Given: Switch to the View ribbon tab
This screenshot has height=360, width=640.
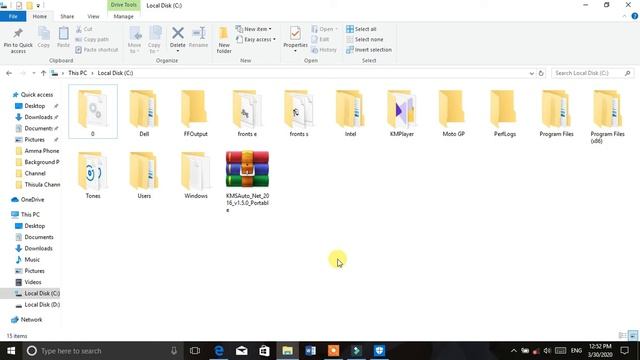Looking at the screenshot, I should point(93,16).
